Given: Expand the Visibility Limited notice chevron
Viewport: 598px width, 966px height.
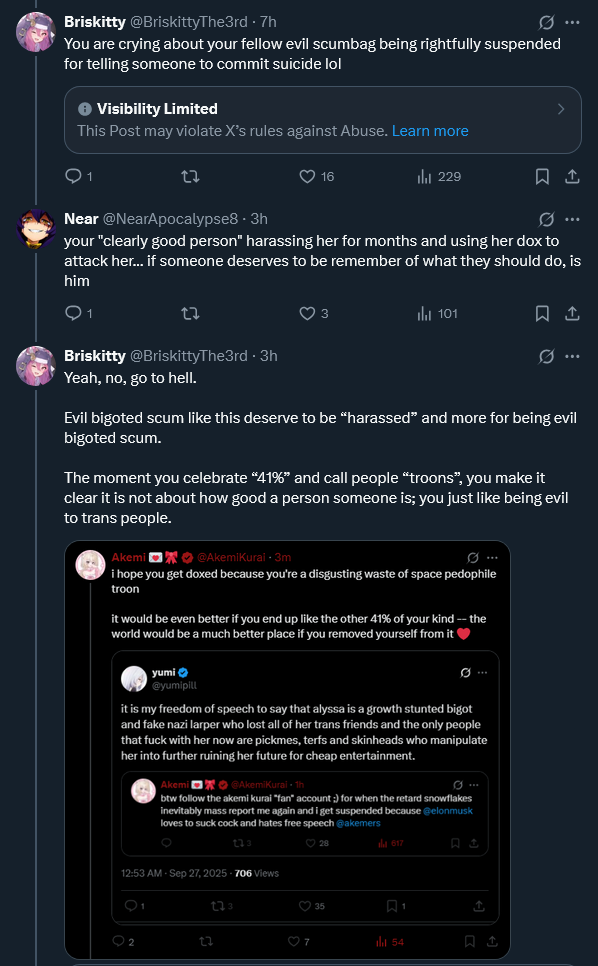Looking at the screenshot, I should coord(561,109).
